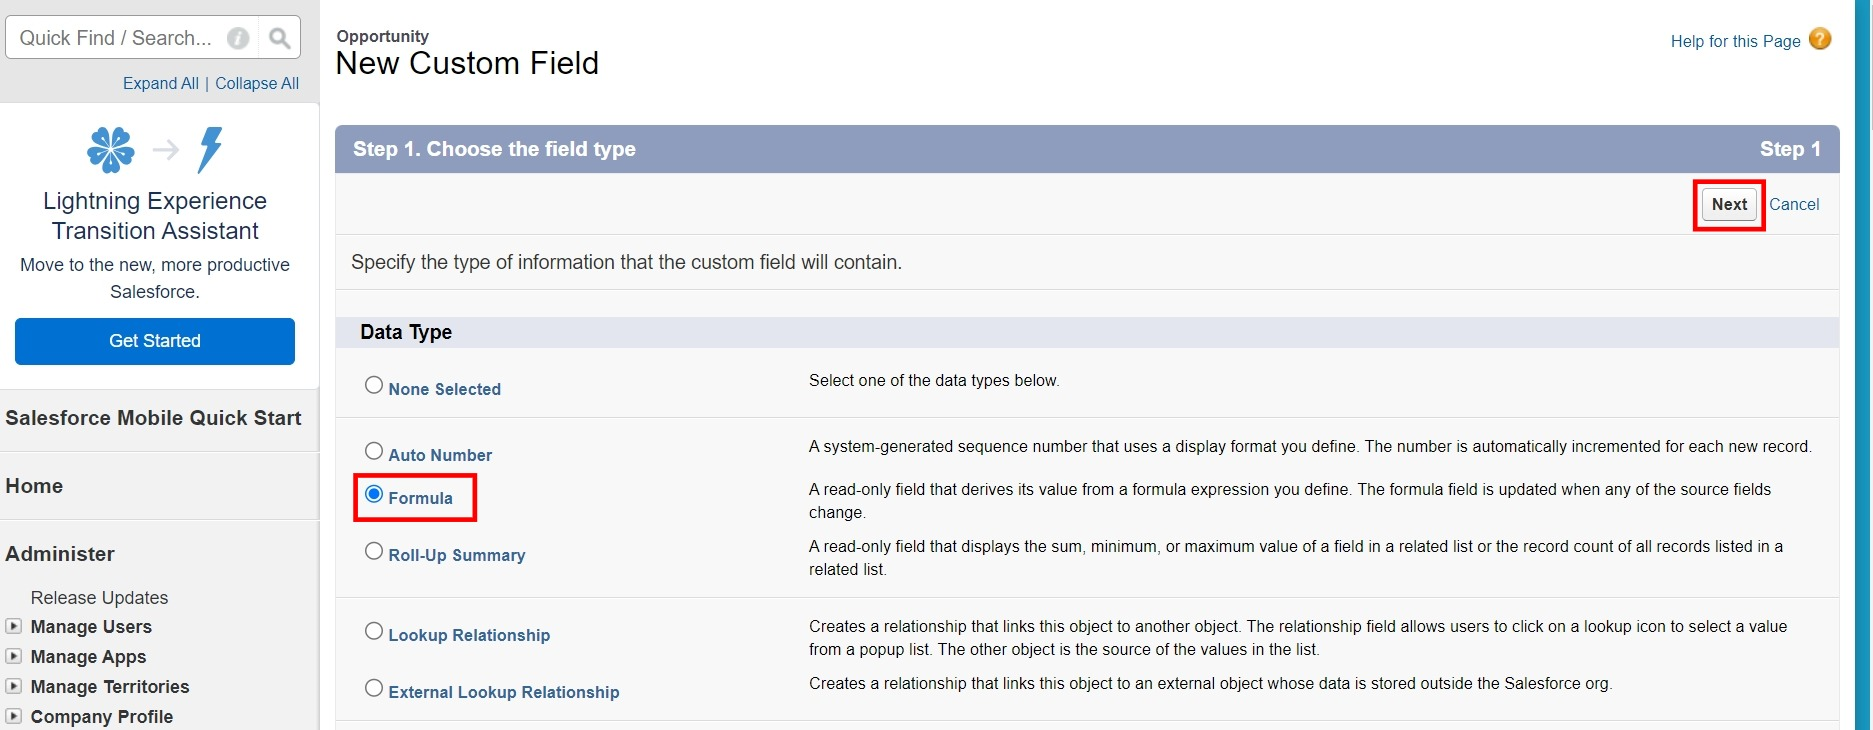Expand the Manage Users tree node
The image size is (1873, 730).
(14, 626)
